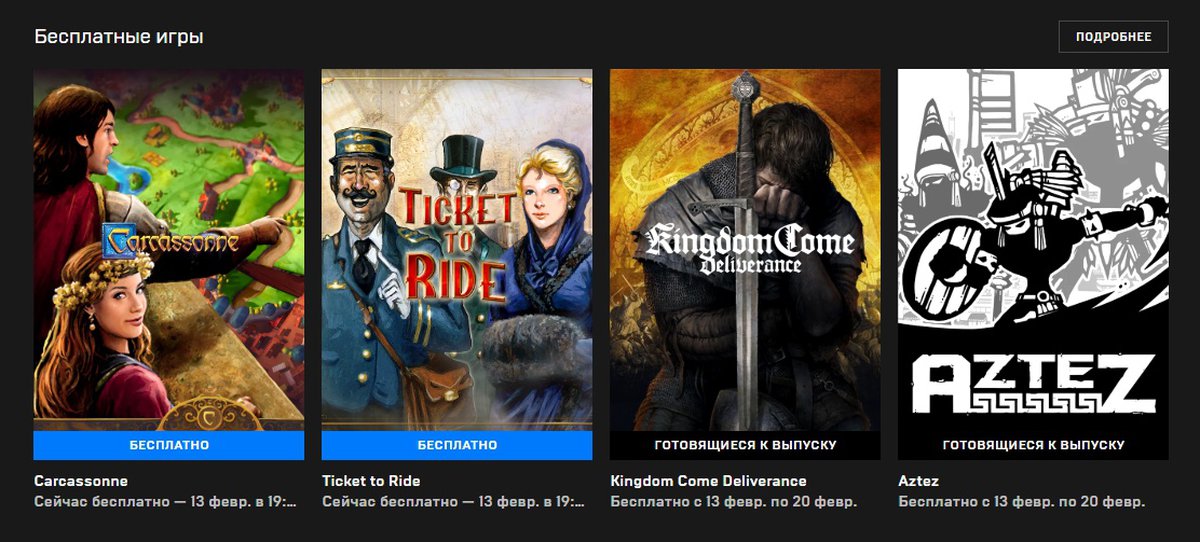1200x542 pixels.
Task: Click Aztez's free dates 13–20 февр. text
Action: (x=1021, y=501)
